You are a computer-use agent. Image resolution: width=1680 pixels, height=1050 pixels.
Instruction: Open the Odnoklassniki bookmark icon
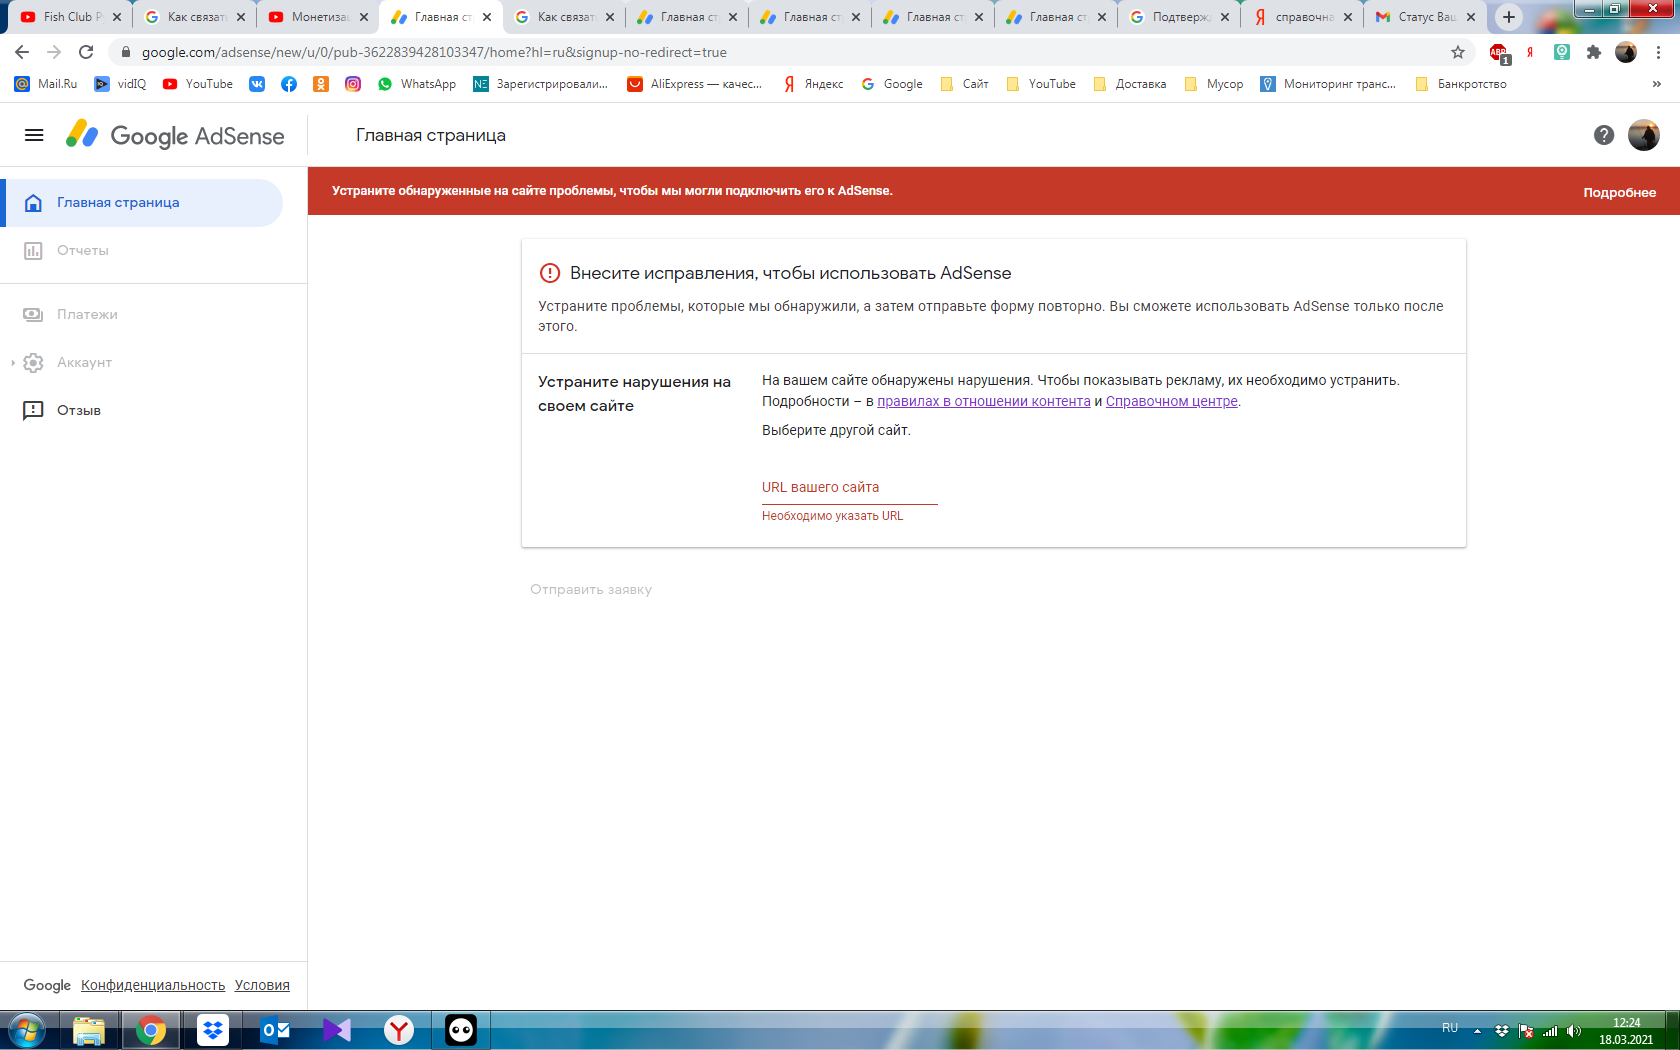click(321, 84)
